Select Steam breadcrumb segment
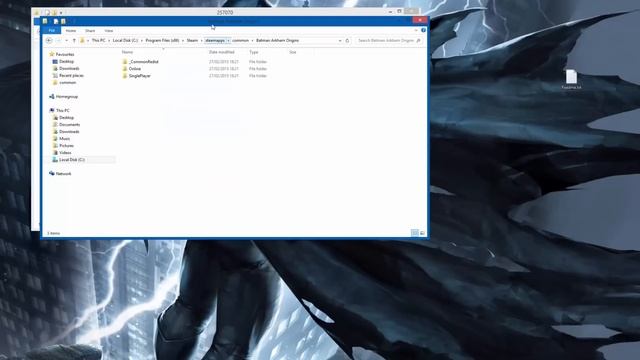Image resolution: width=640 pixels, height=360 pixels. [x=192, y=40]
